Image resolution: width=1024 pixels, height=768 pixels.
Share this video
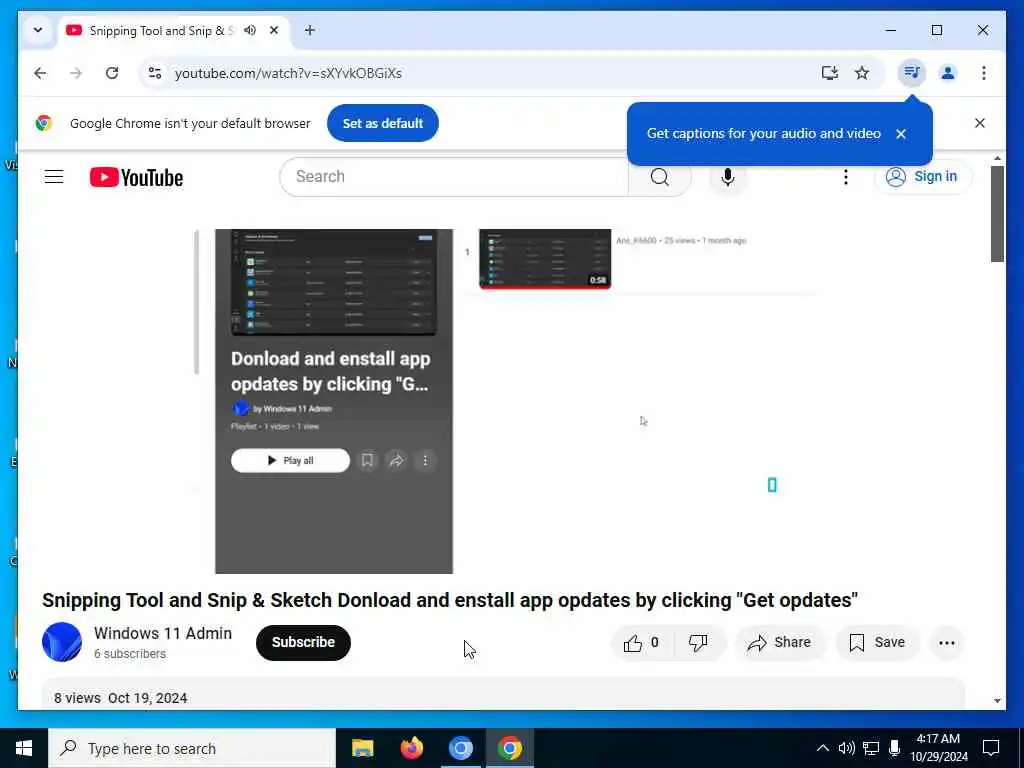(780, 643)
